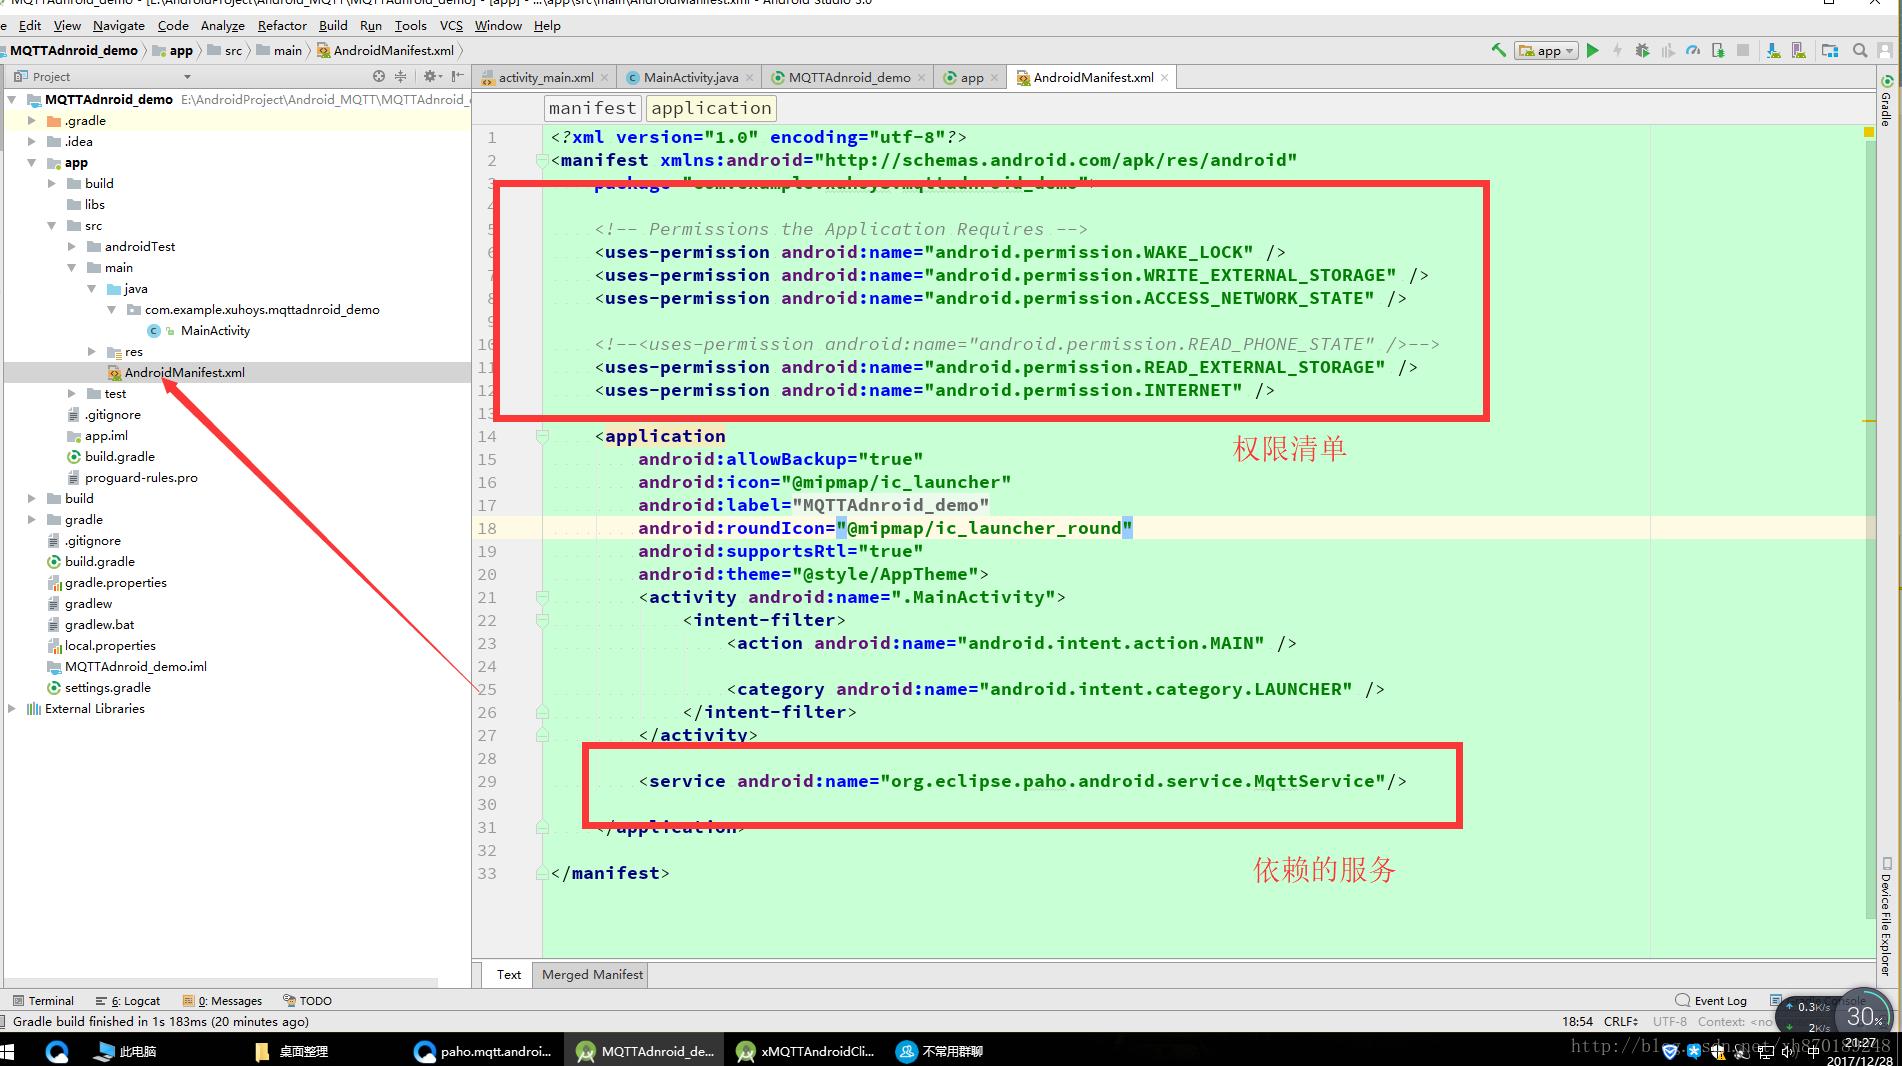1902x1066 pixels.
Task: Click the Stop square icon
Action: point(1743,50)
